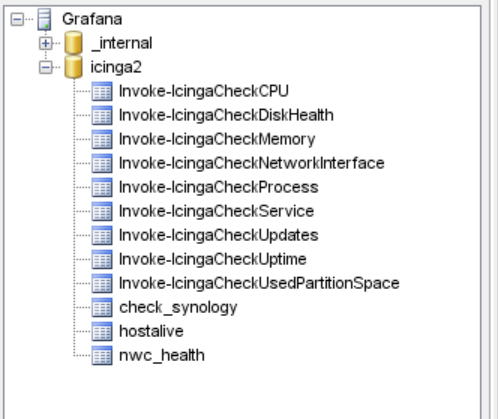Collapse the icinga2 database node
Viewport: 498px width, 419px height.
[46, 68]
